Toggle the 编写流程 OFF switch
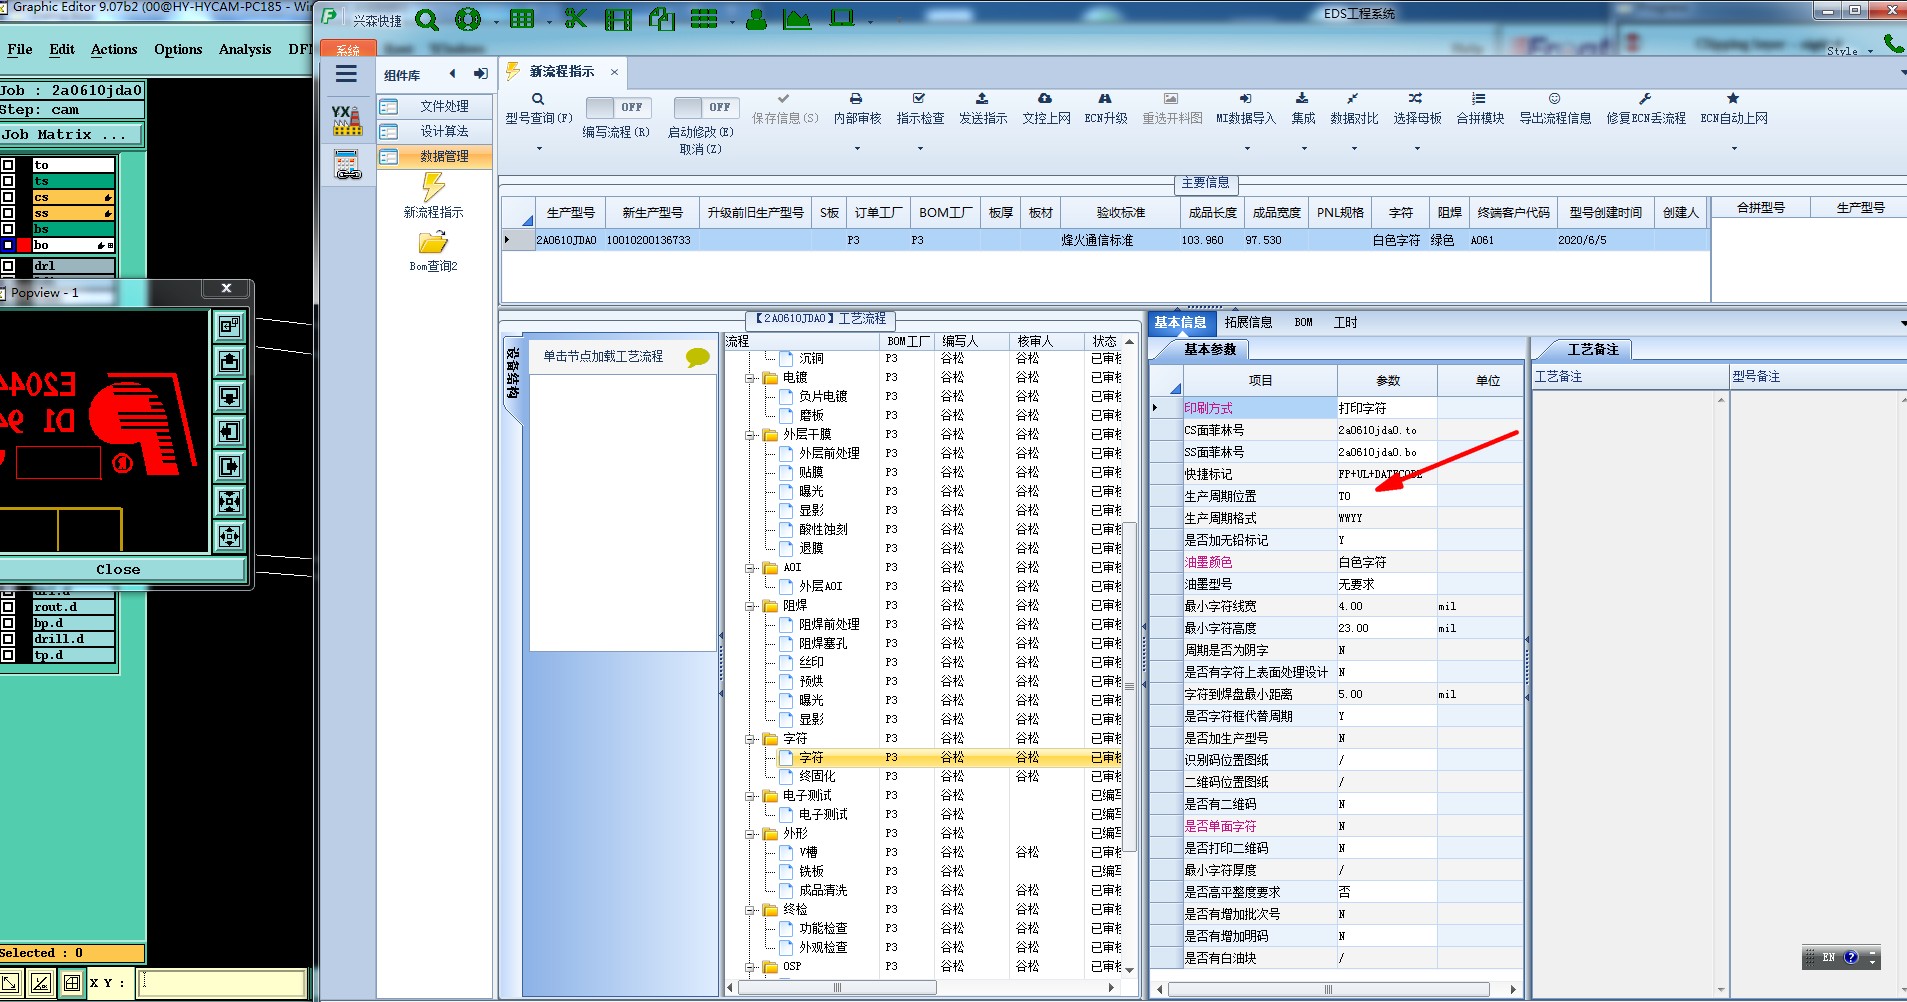The width and height of the screenshot is (1907, 1002). 617,107
